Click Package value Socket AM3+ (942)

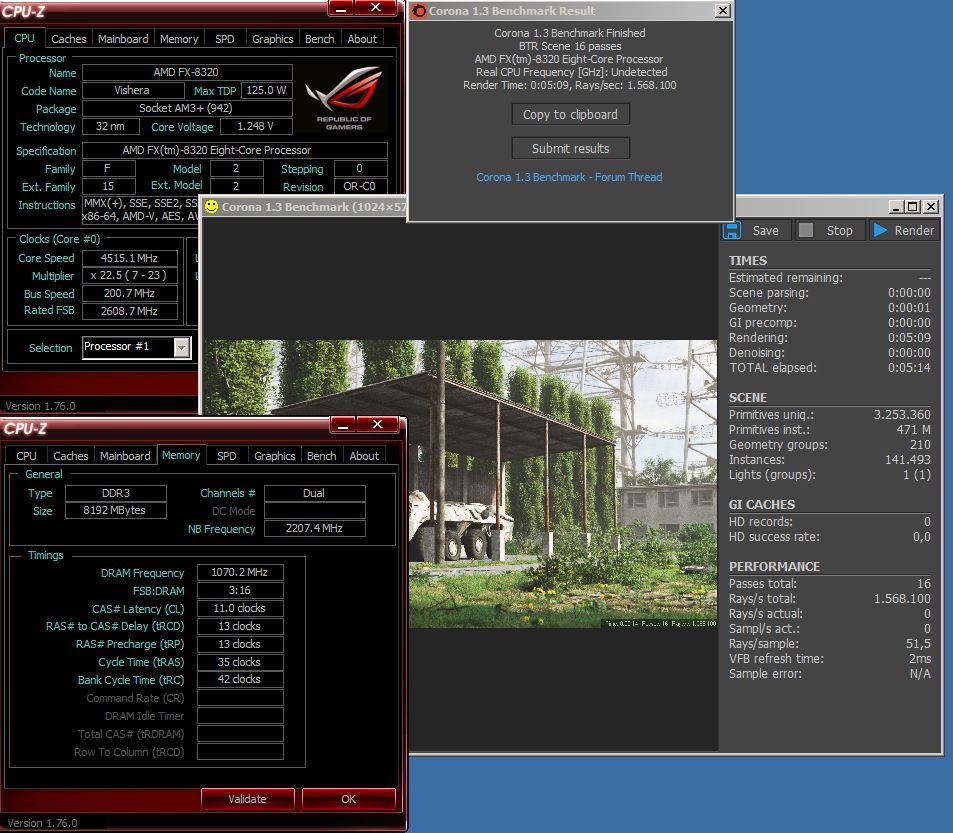coord(187,108)
